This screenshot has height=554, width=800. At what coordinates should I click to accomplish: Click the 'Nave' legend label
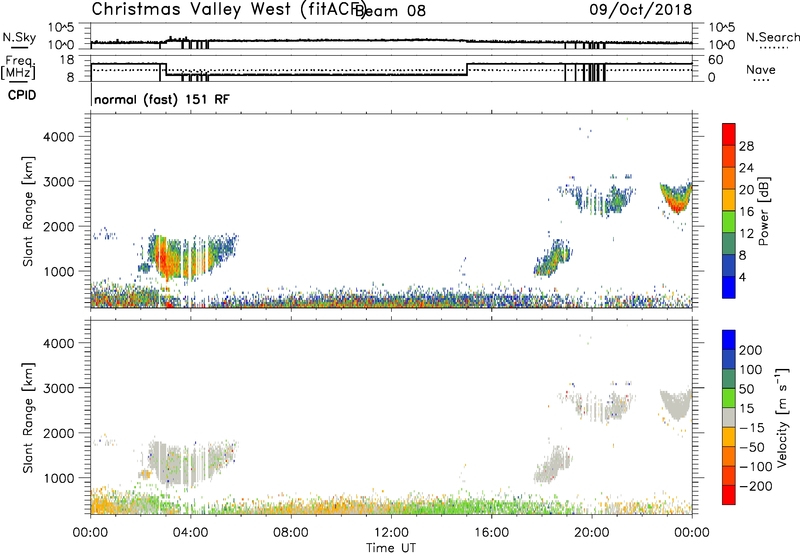point(761,69)
